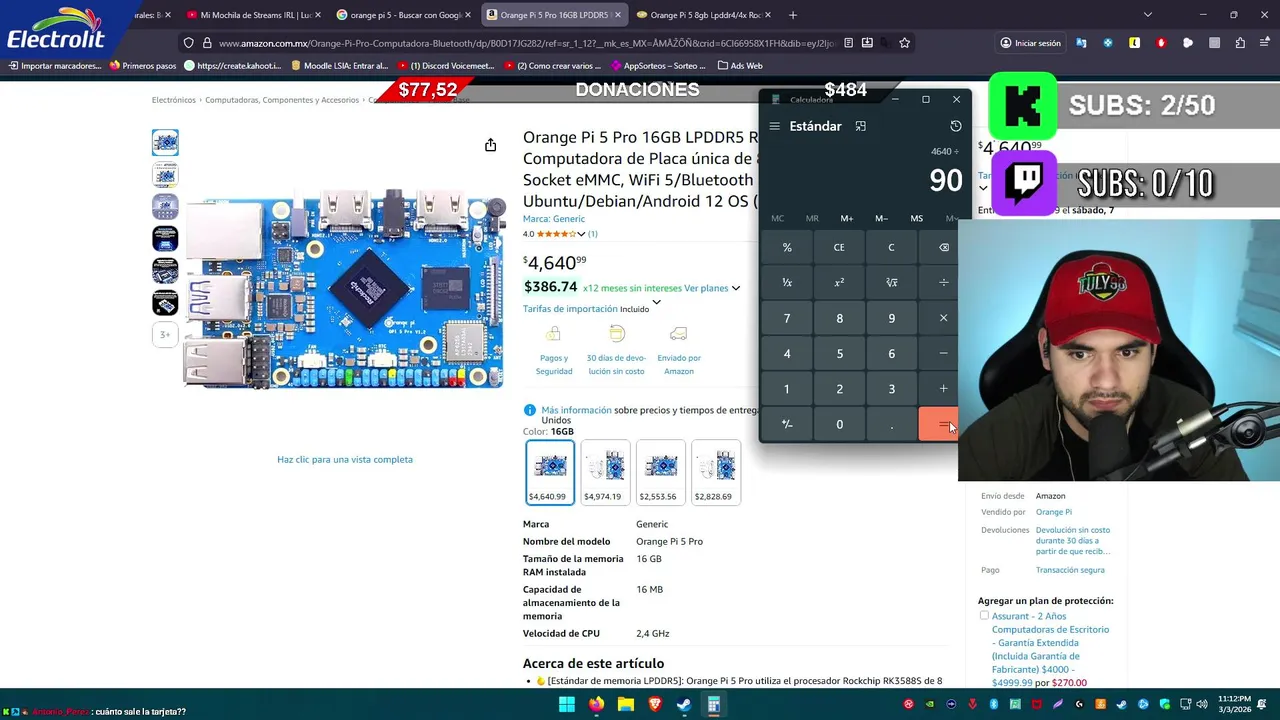The height and width of the screenshot is (720, 1280).
Task: Open the Ads Web bookmarks folder
Action: click(740, 66)
